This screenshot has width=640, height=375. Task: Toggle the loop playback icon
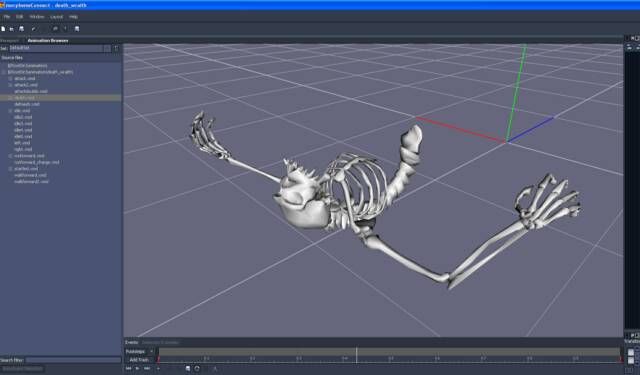[197, 368]
